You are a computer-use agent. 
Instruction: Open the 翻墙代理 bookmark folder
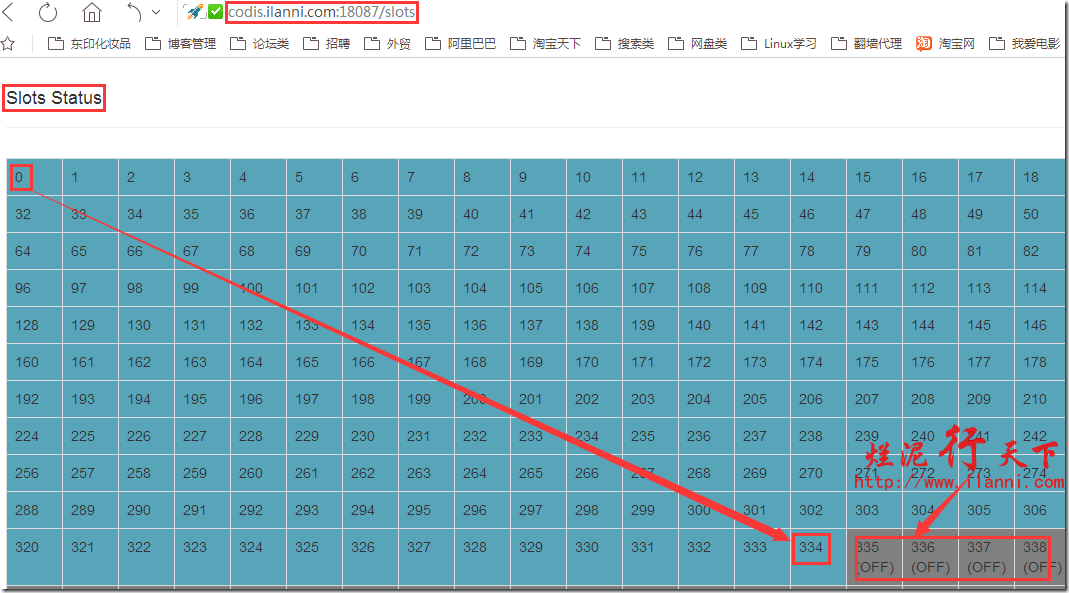pos(866,44)
